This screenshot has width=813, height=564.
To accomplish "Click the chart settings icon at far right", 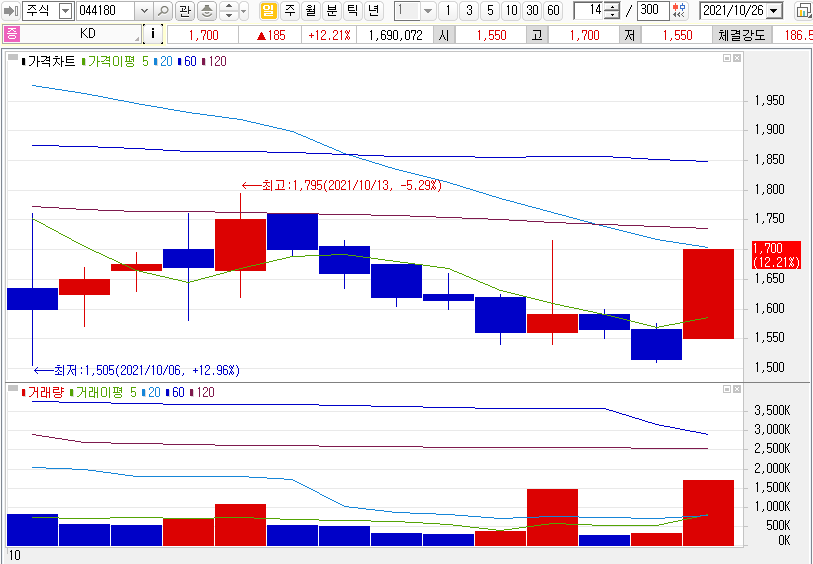I will click(804, 10).
